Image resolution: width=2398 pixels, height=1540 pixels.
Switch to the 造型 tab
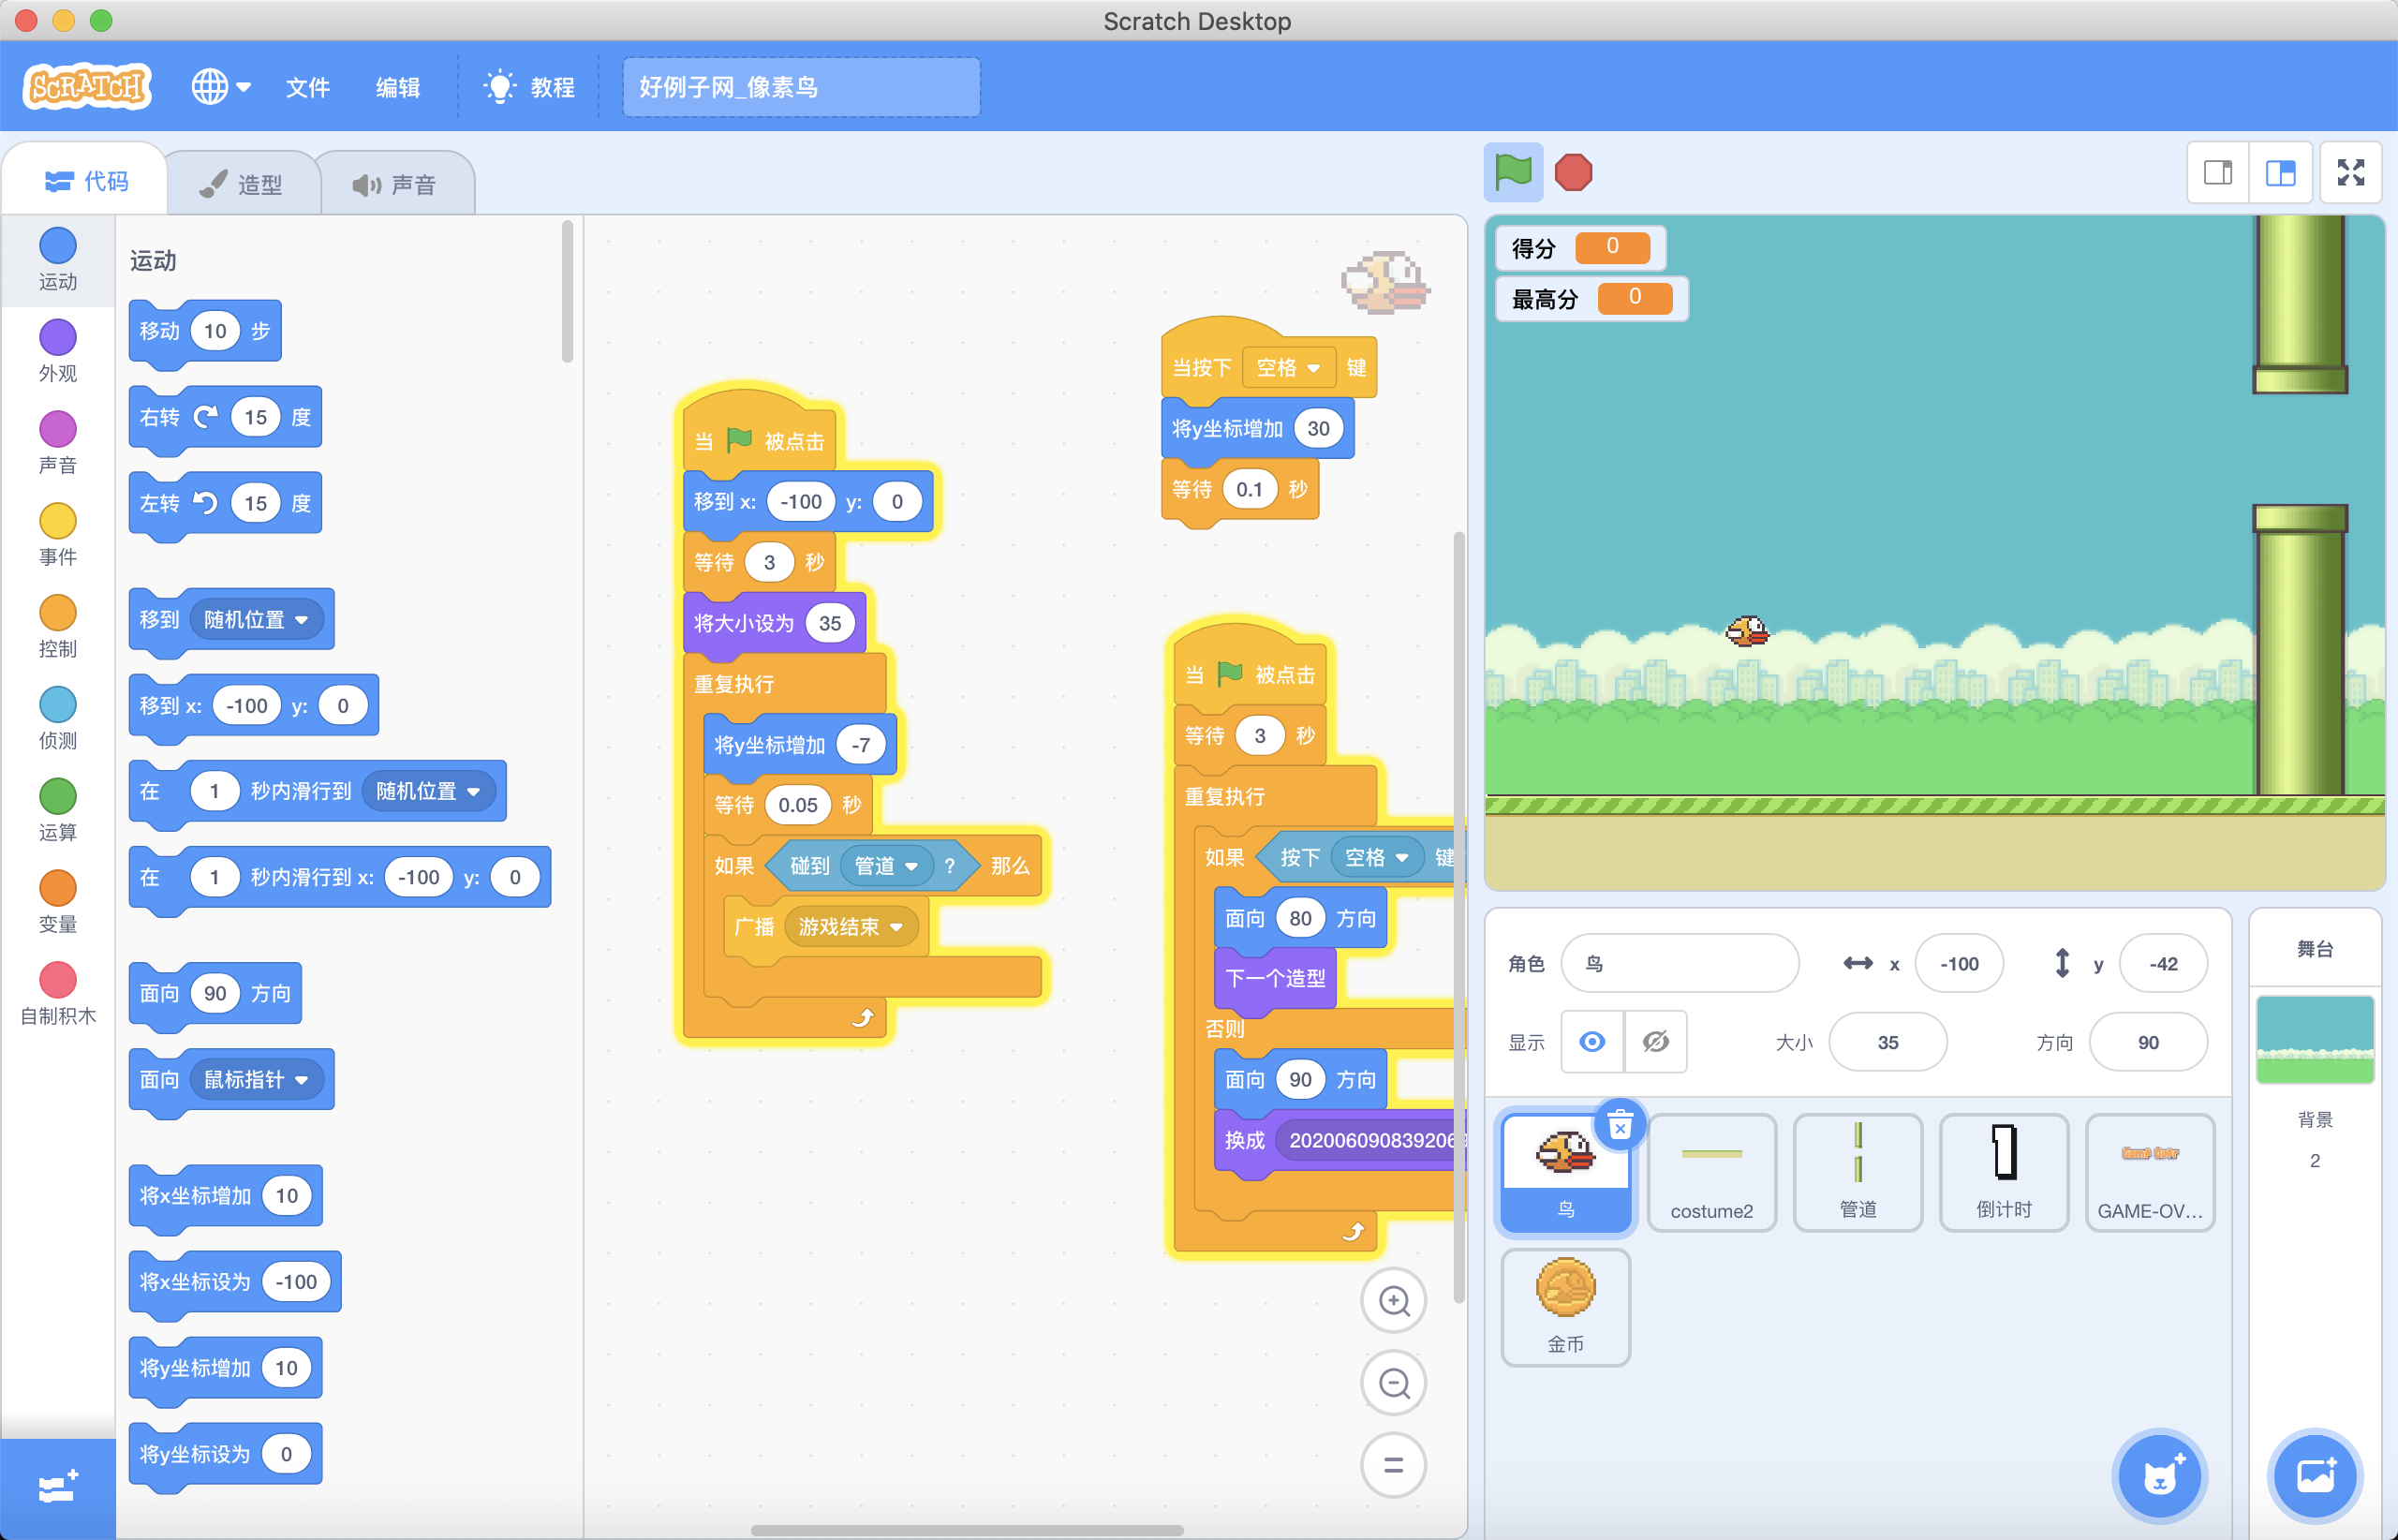pyautogui.click(x=241, y=184)
